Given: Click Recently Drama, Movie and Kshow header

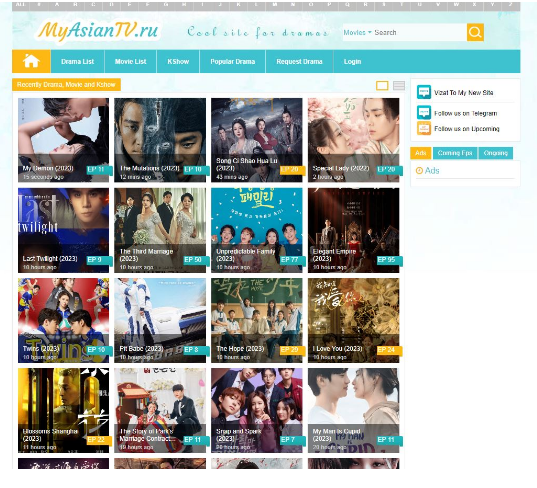Looking at the screenshot, I should pyautogui.click(x=66, y=84).
